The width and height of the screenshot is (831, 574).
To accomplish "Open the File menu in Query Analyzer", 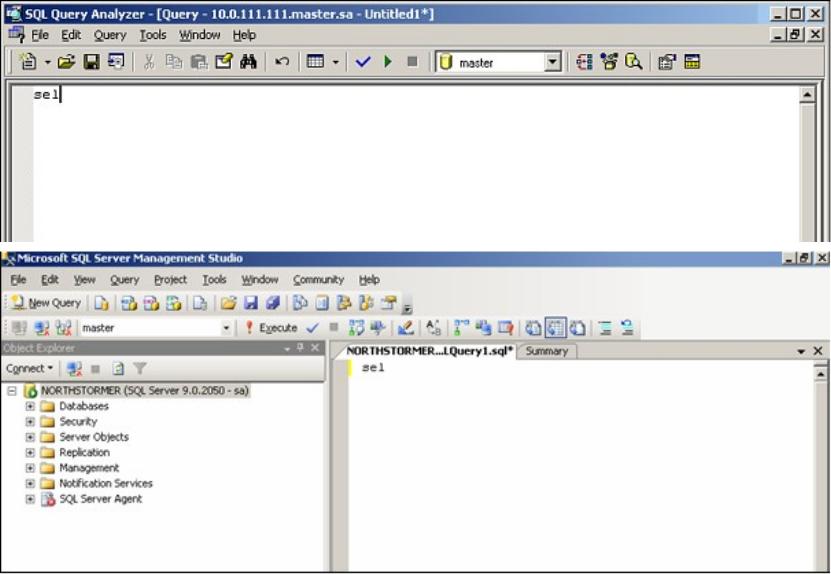I will [x=40, y=35].
